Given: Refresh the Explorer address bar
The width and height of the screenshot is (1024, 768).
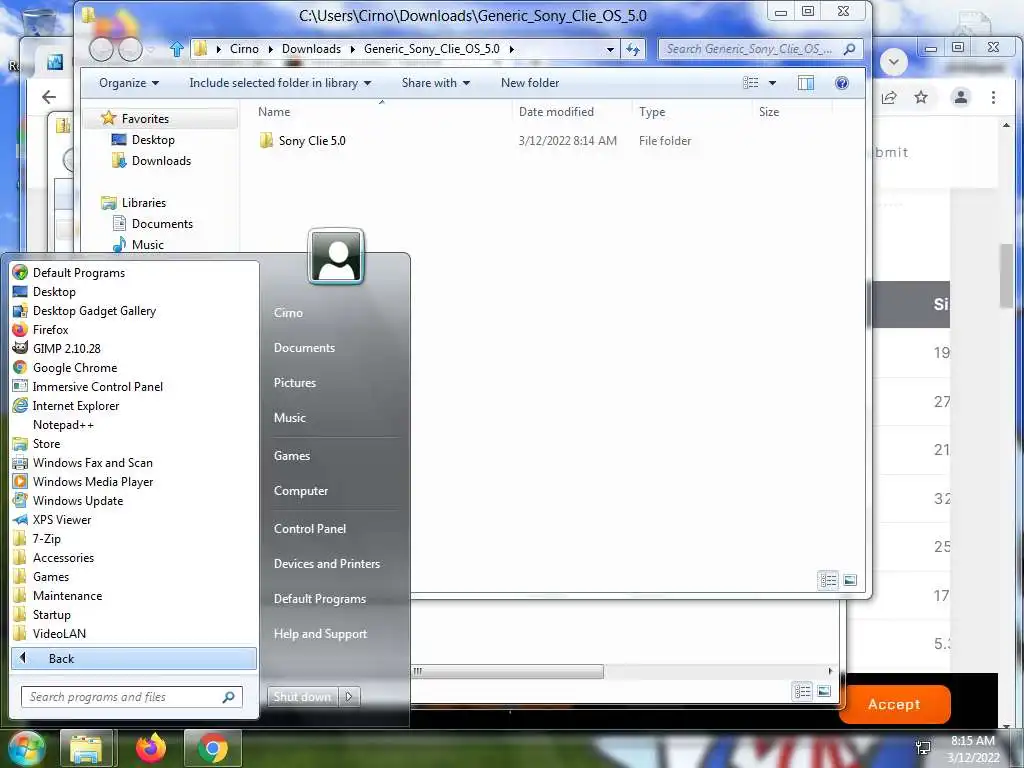Looking at the screenshot, I should [x=633, y=49].
